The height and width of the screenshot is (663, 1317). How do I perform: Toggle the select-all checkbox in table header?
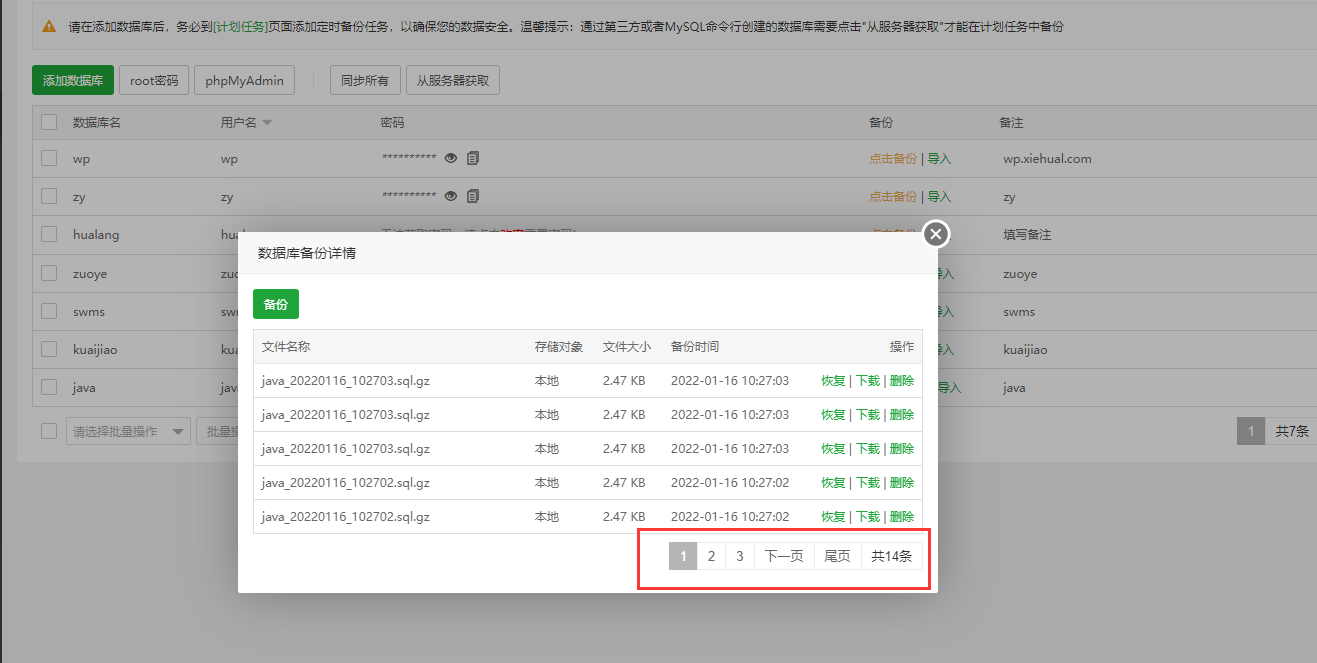point(49,122)
